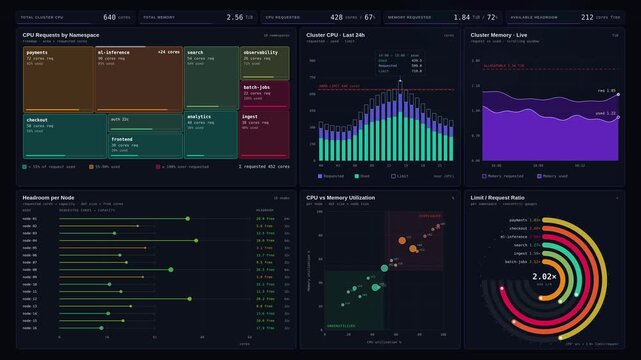Toggle the Used series in CPU legend
The width and height of the screenshot is (641, 360).
[362, 176]
